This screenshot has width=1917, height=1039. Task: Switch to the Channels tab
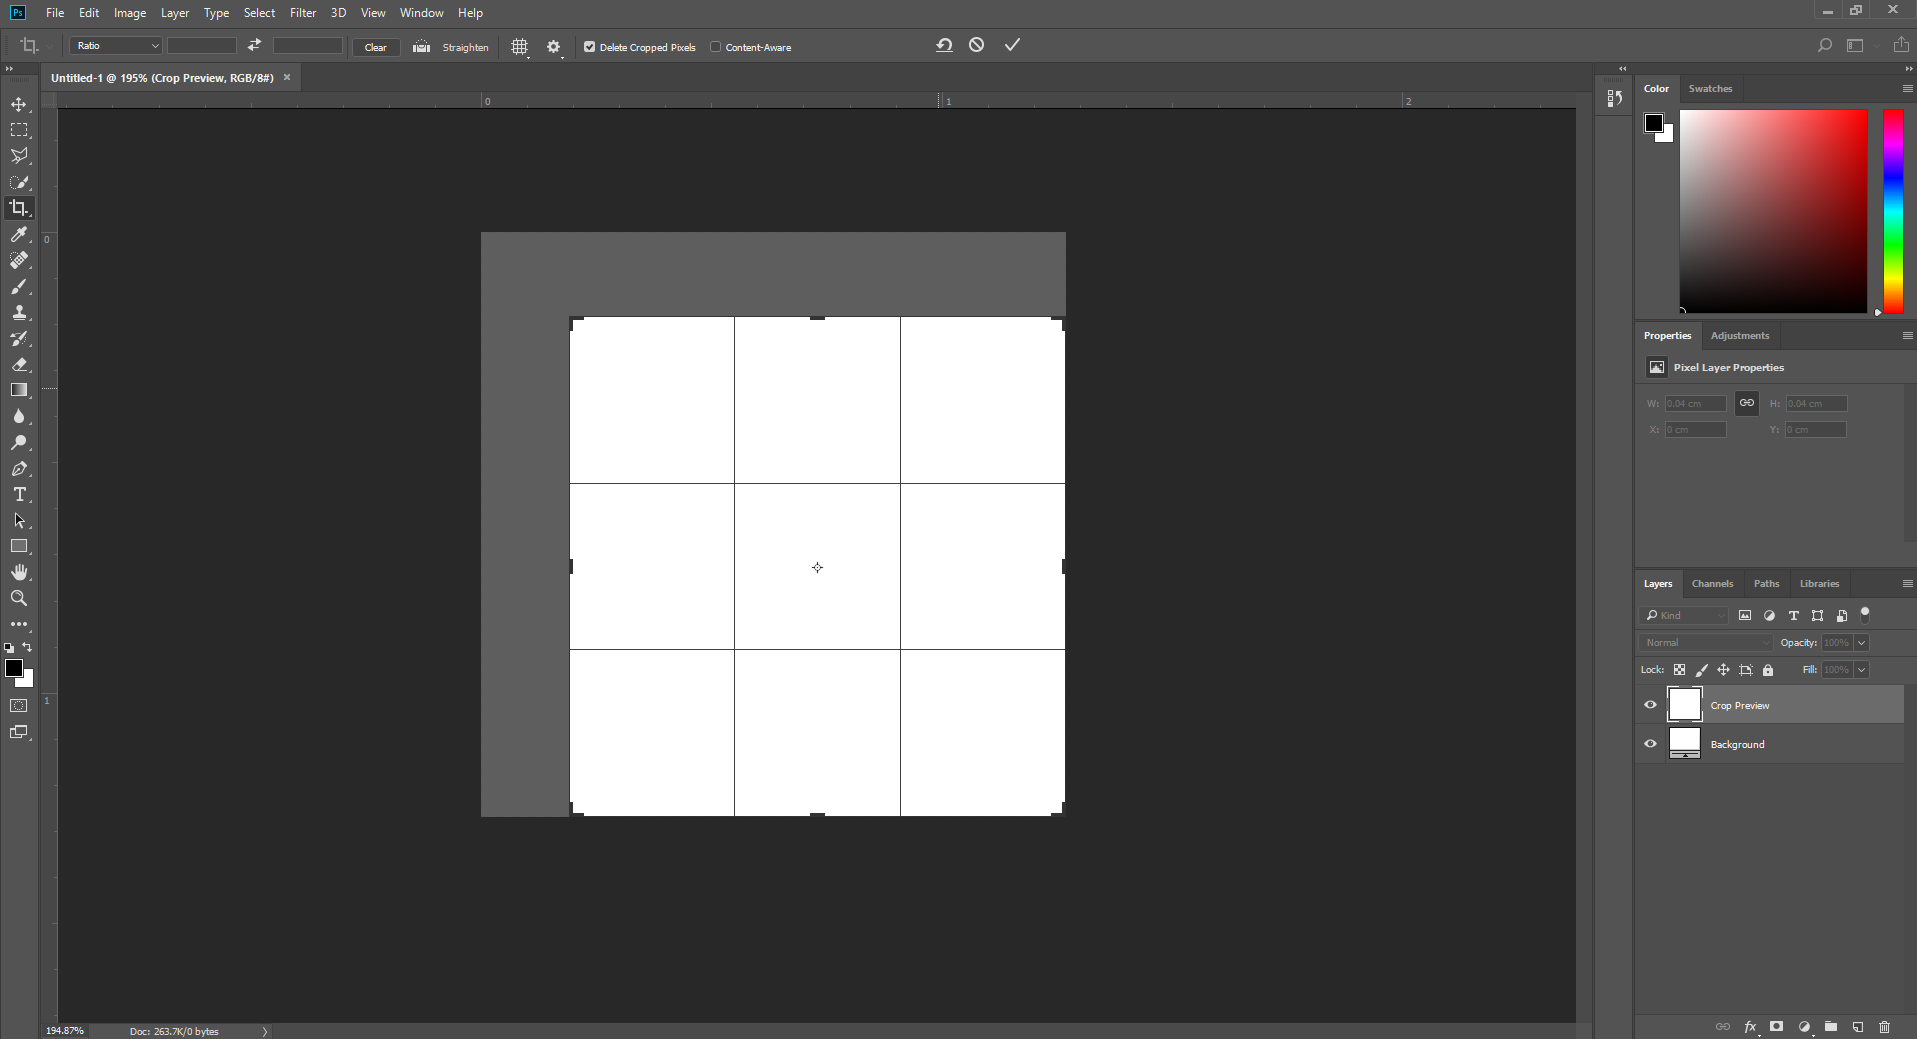(x=1711, y=583)
